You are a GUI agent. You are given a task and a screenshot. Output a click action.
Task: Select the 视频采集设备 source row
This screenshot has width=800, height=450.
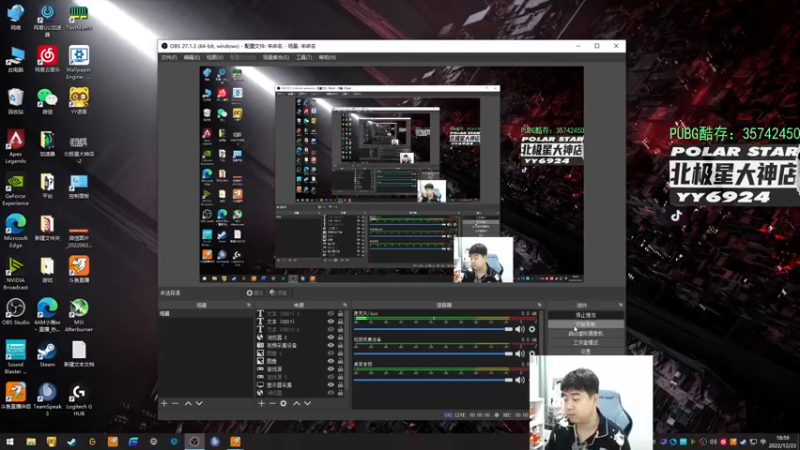coord(301,345)
